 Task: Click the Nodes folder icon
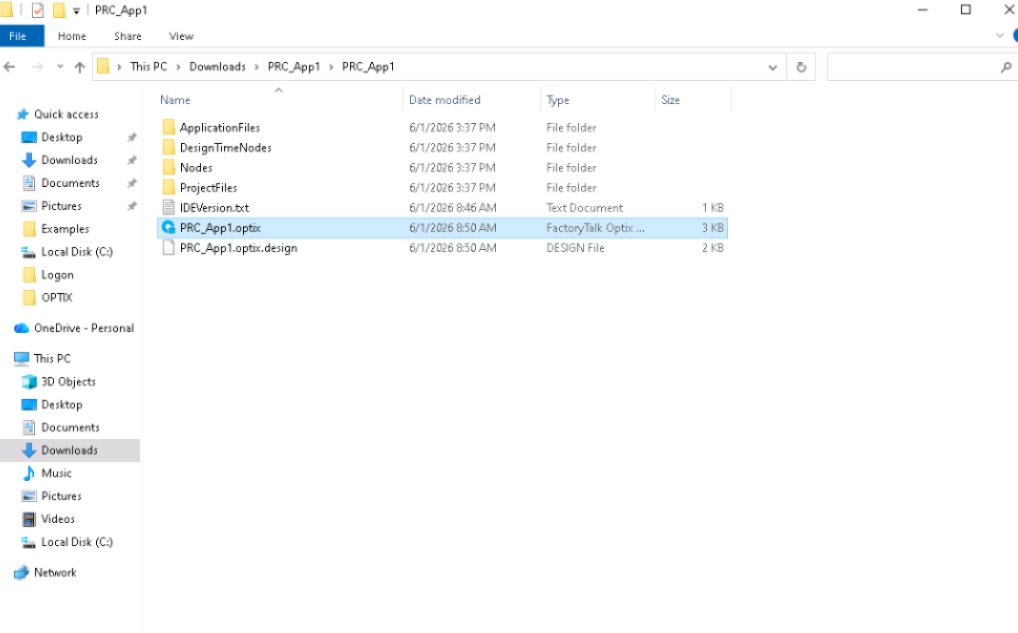coord(169,168)
